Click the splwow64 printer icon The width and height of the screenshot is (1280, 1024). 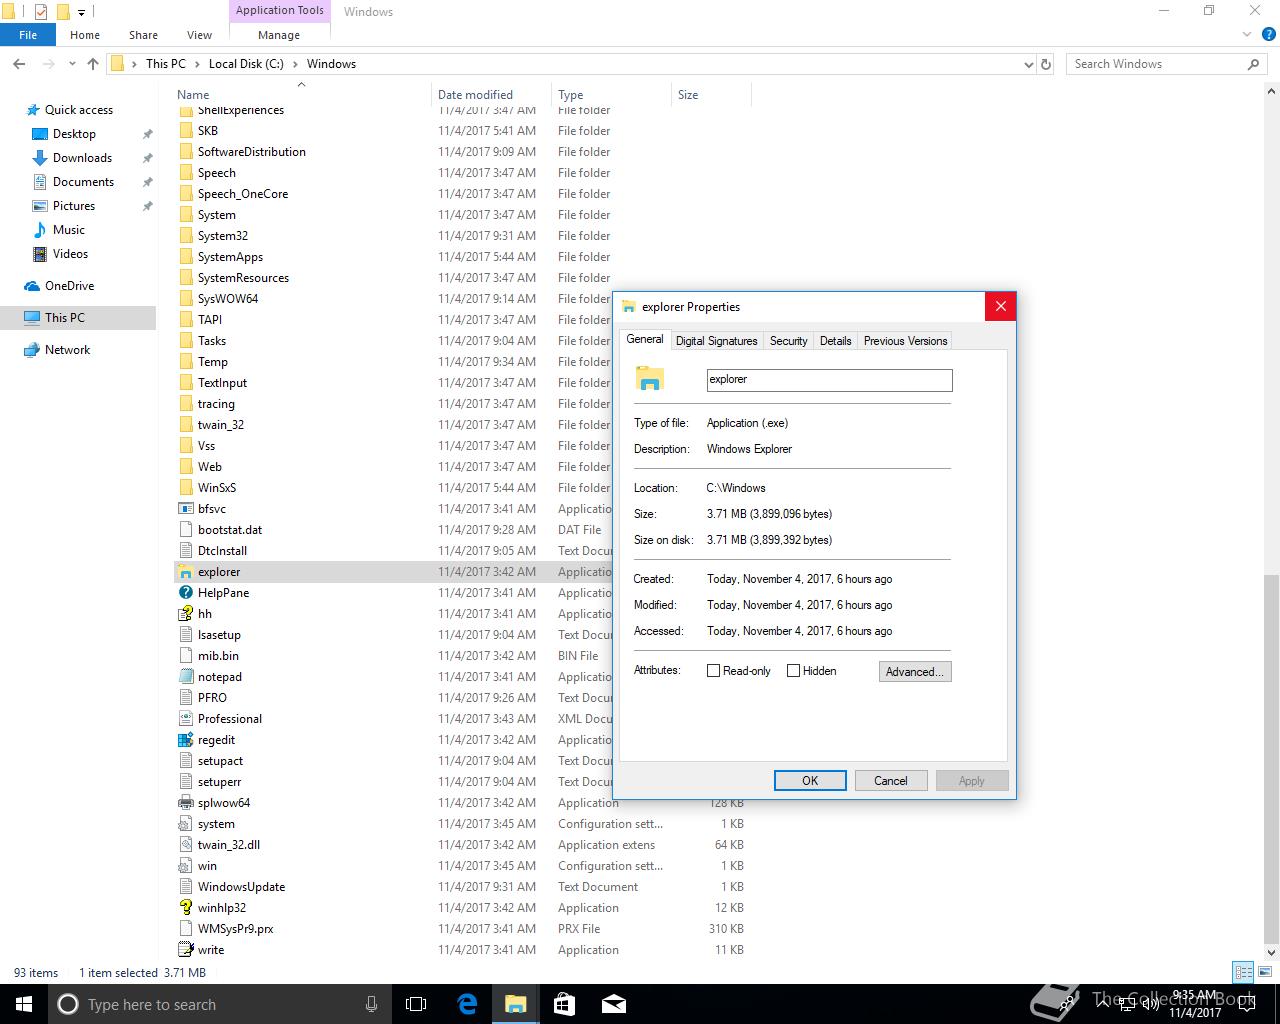point(185,803)
